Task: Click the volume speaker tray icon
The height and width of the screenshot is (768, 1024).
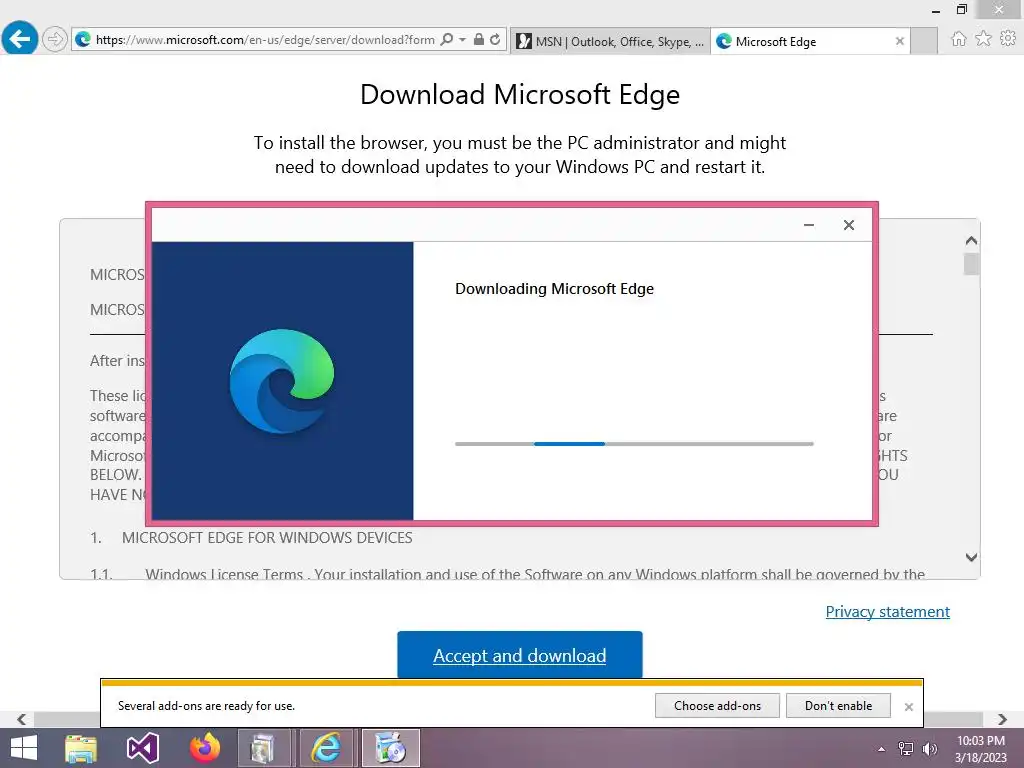Action: pos(929,749)
